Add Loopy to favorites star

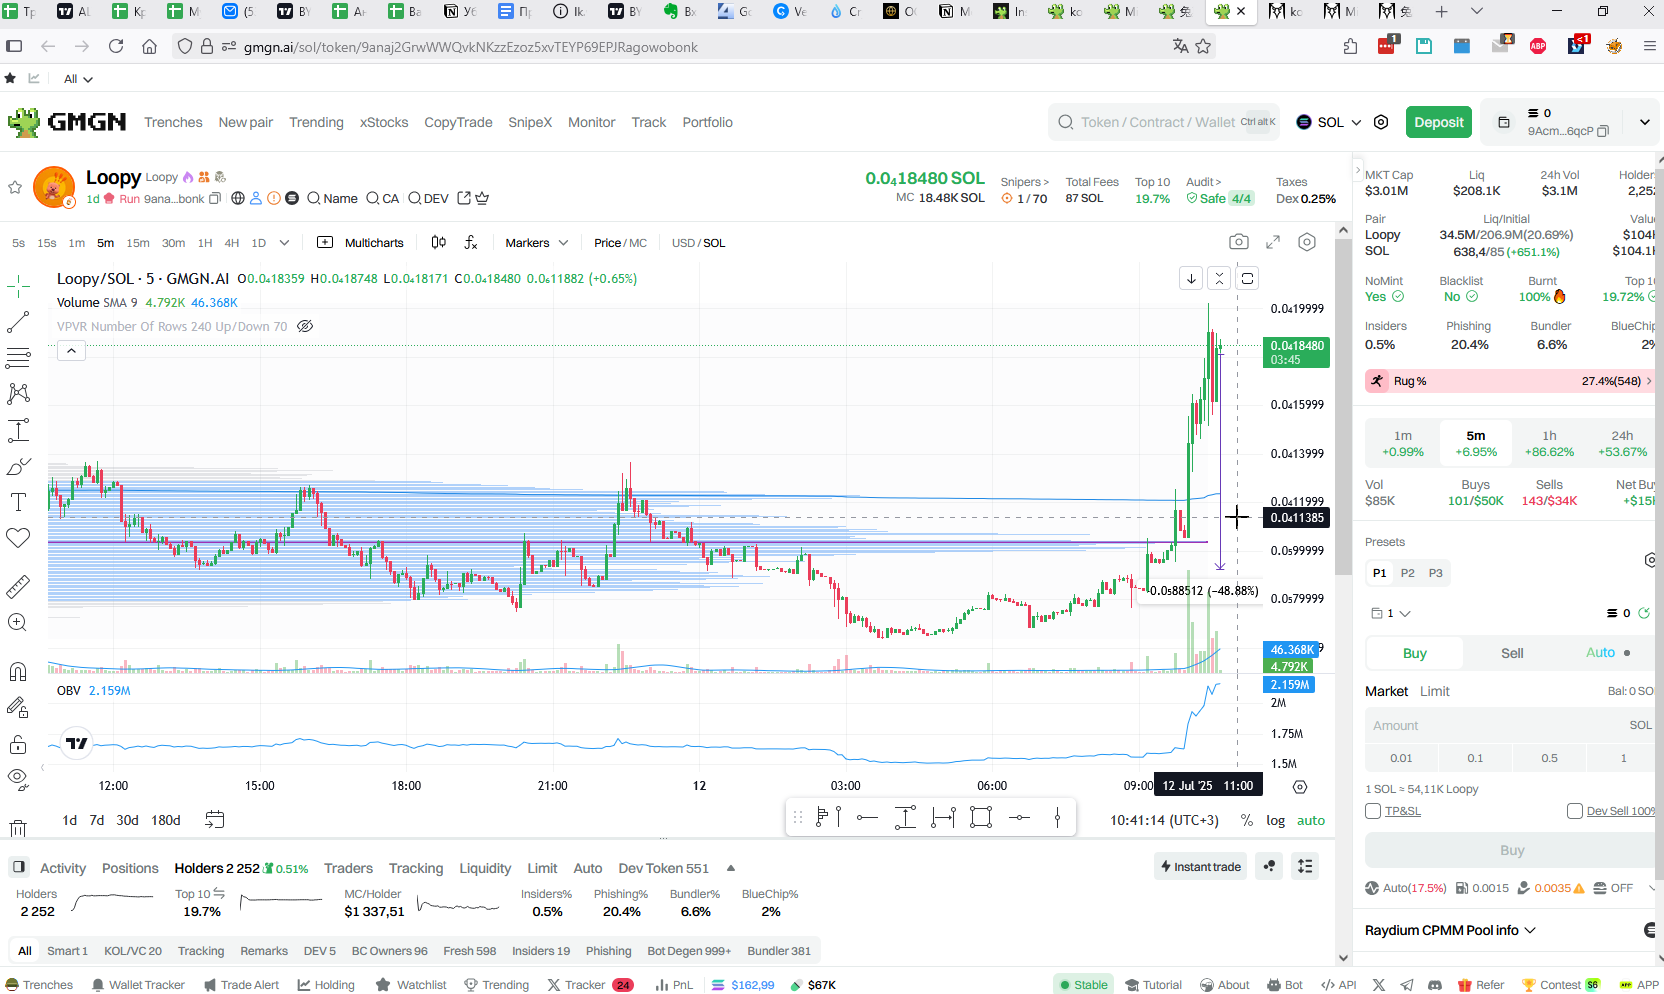point(15,187)
